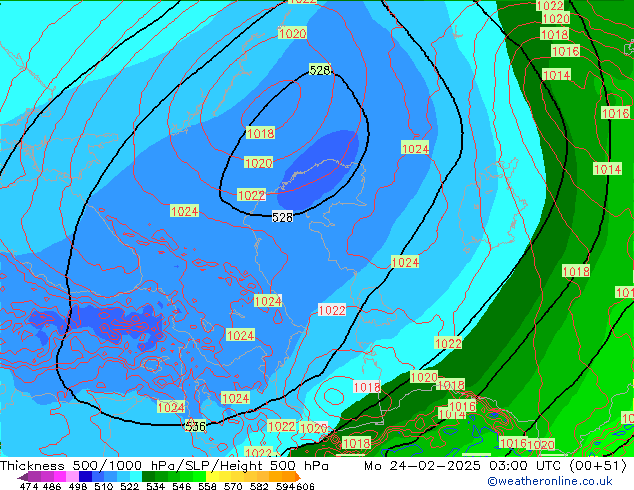Open the weatheronline.co.uk copyright link
This screenshot has height=490, width=634.
tap(550, 481)
